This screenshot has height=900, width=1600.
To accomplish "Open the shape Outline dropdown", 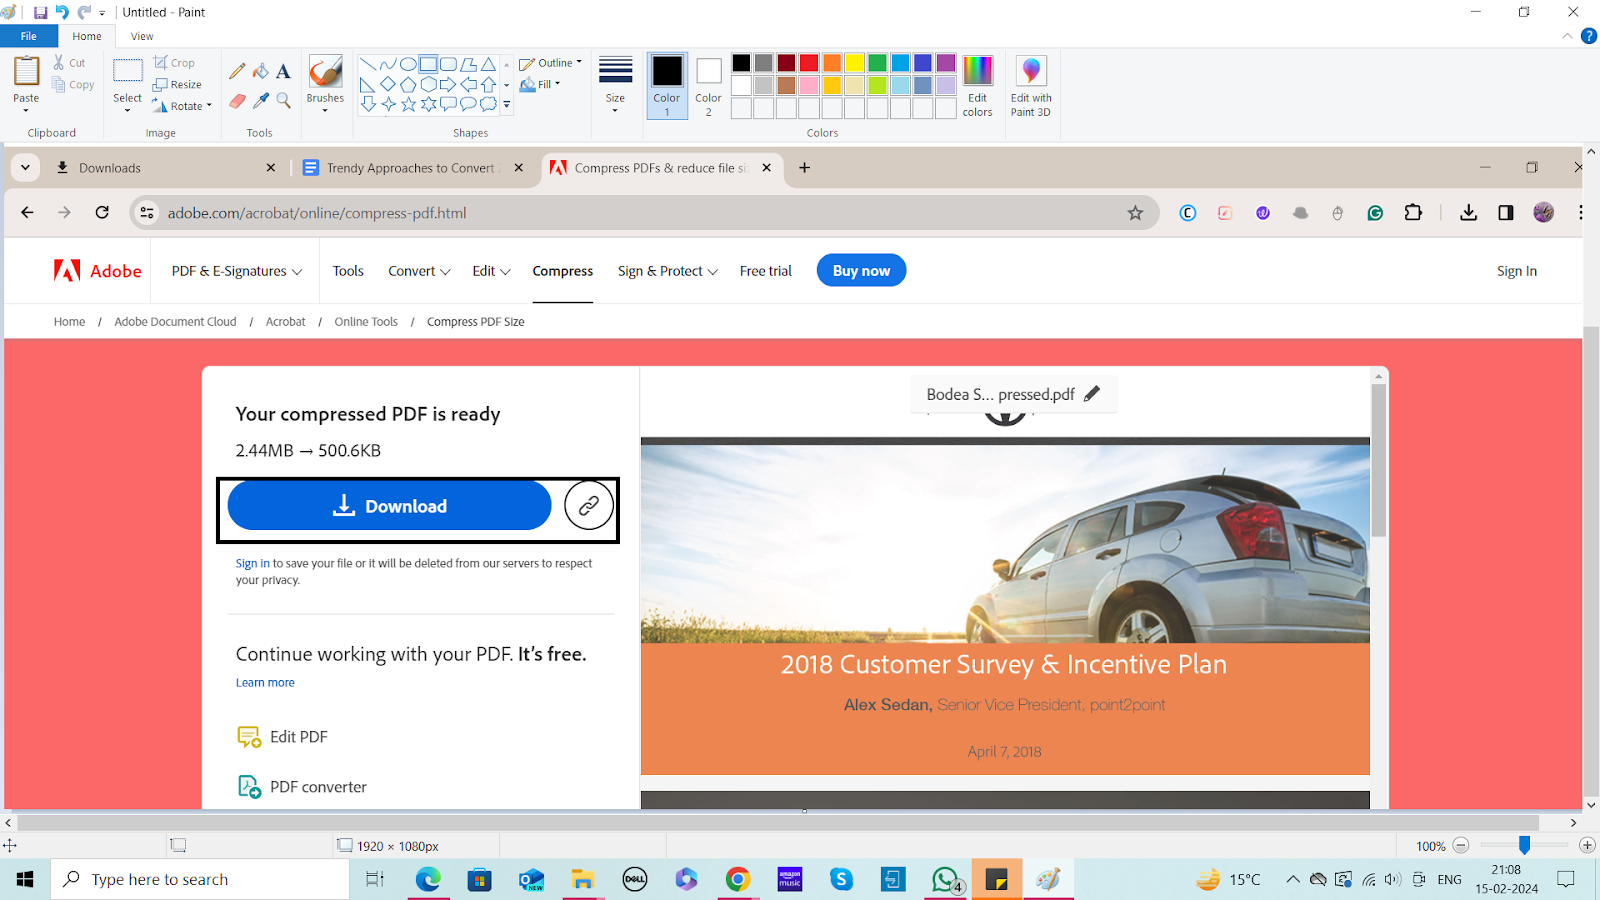I will click(x=550, y=63).
